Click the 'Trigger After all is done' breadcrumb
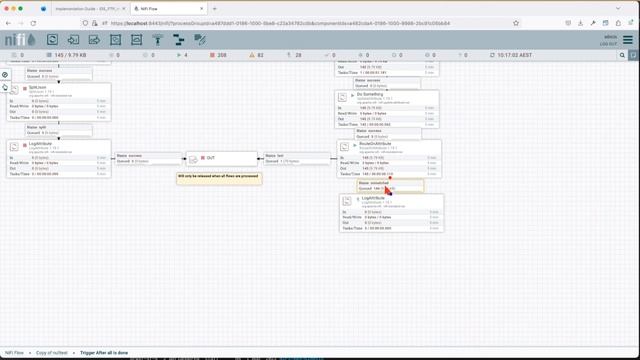 (x=104, y=353)
